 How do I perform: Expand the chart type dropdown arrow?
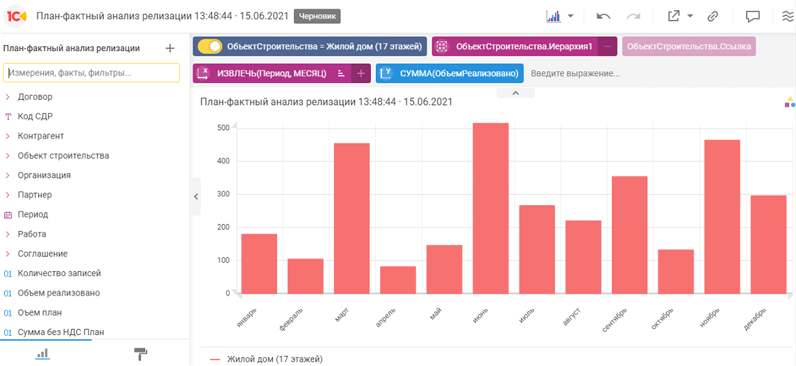coord(571,16)
